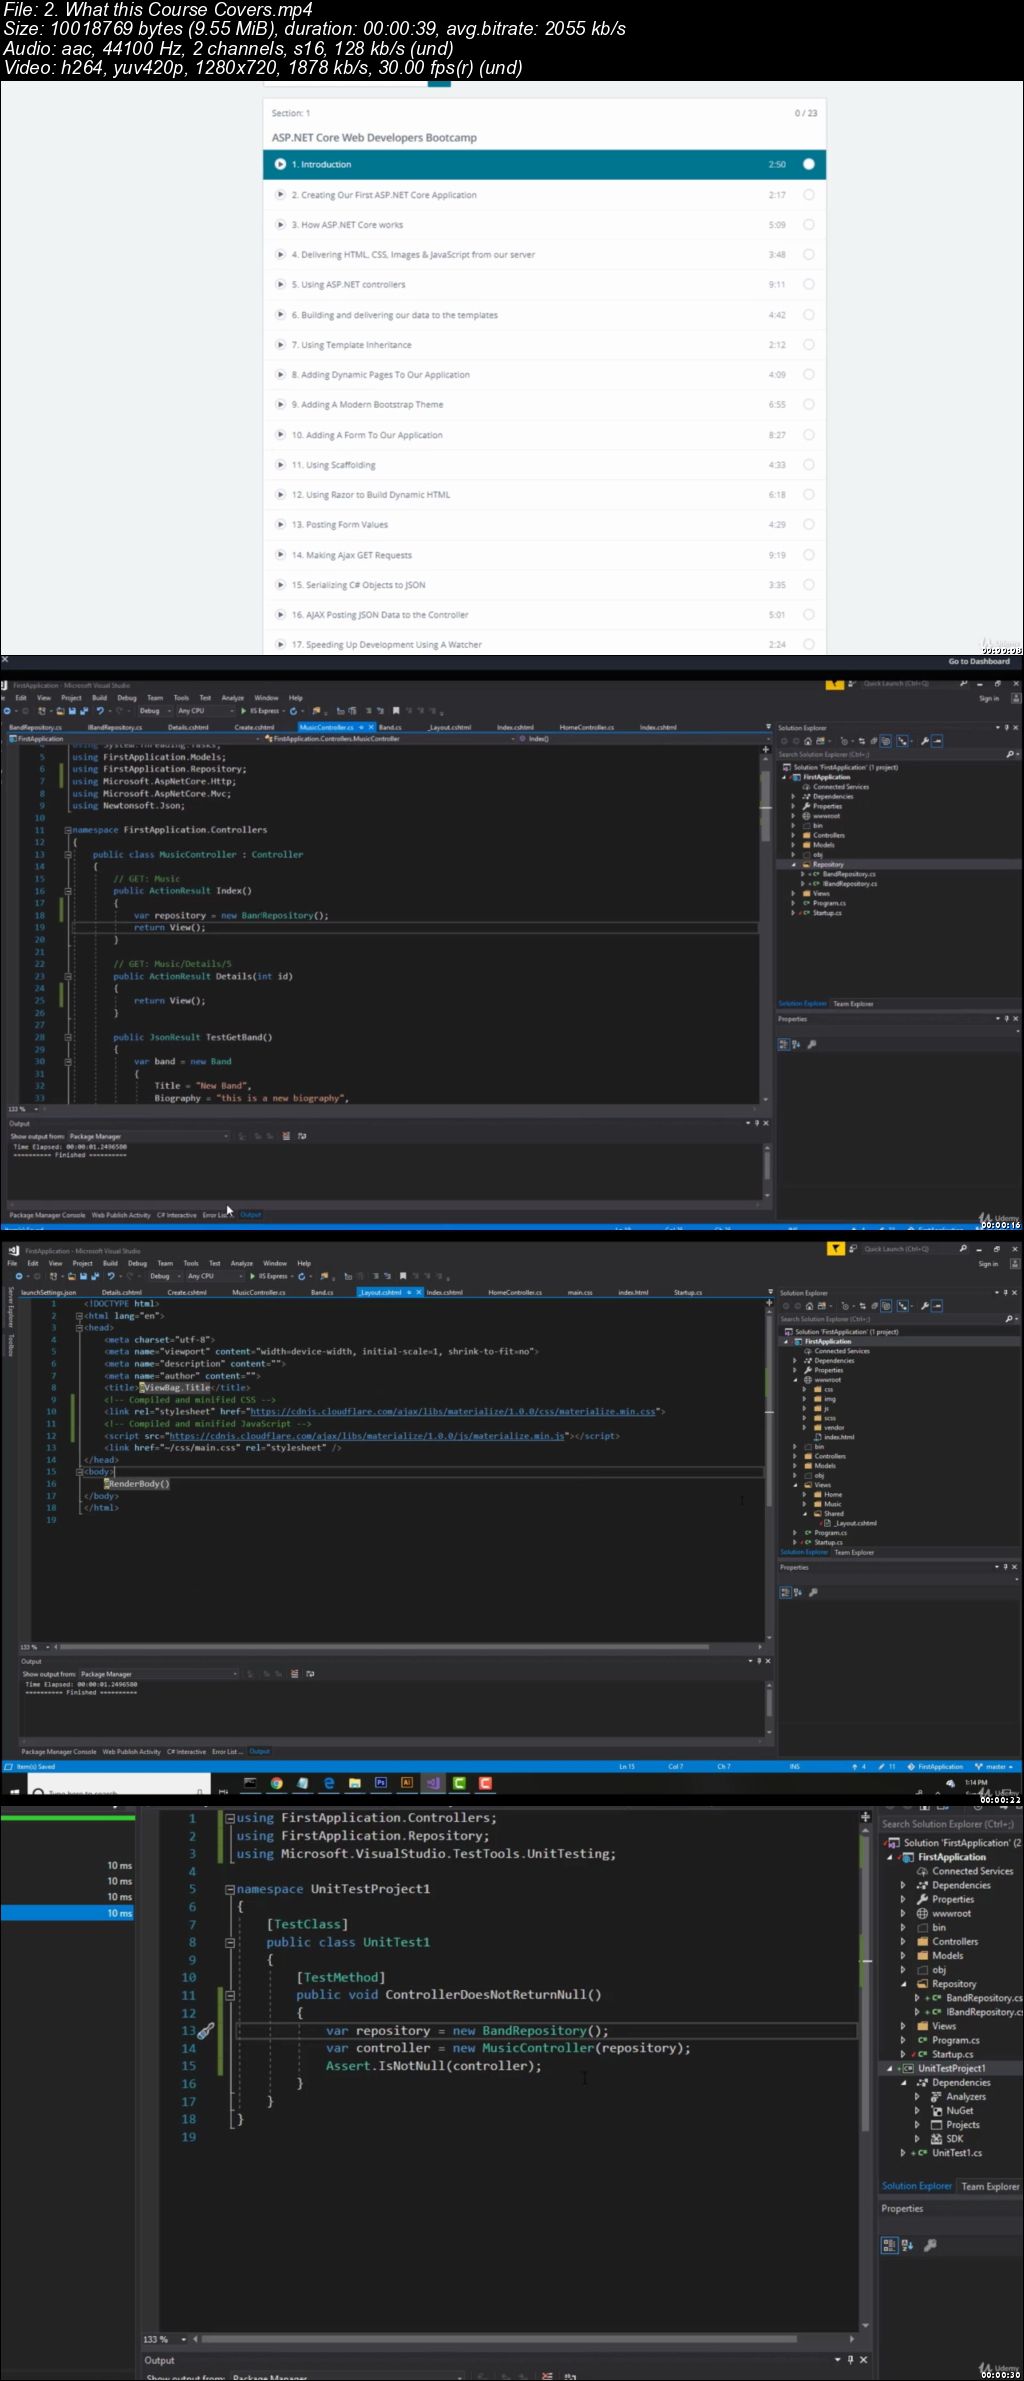Open Any CPU platform dropdown in _Layout.cshtml window
Viewport: 1024px width, 2381px height.
point(213,1276)
